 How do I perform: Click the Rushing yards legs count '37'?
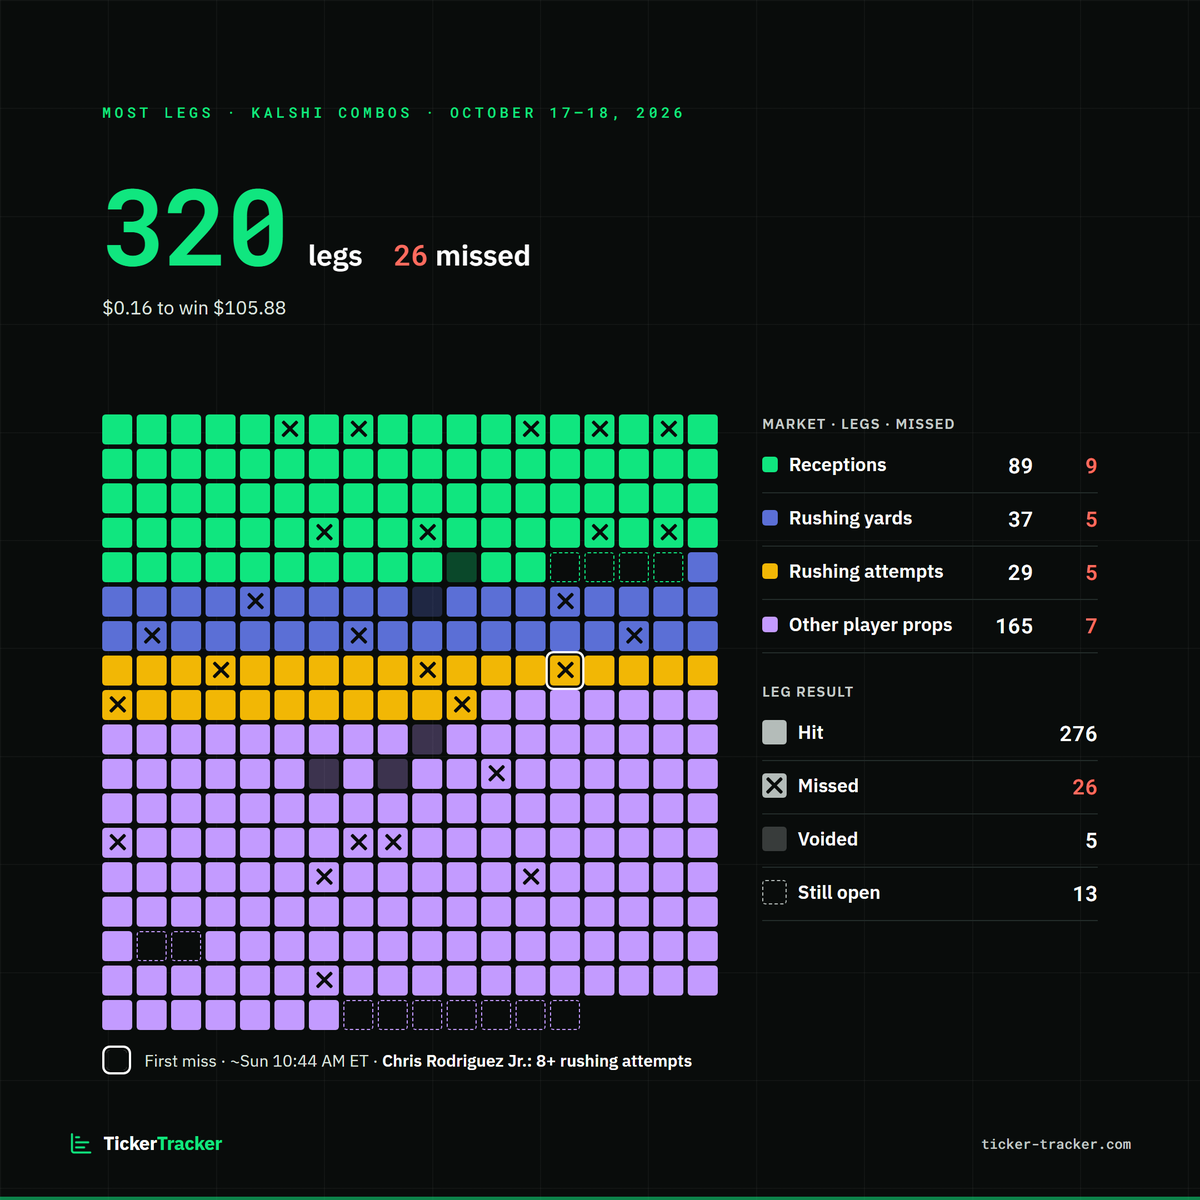1020,519
